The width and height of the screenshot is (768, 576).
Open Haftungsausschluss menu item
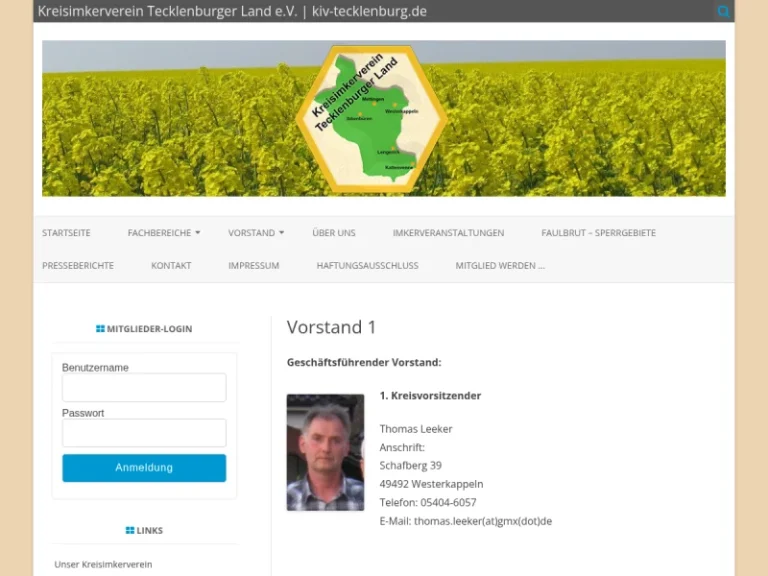tap(367, 265)
